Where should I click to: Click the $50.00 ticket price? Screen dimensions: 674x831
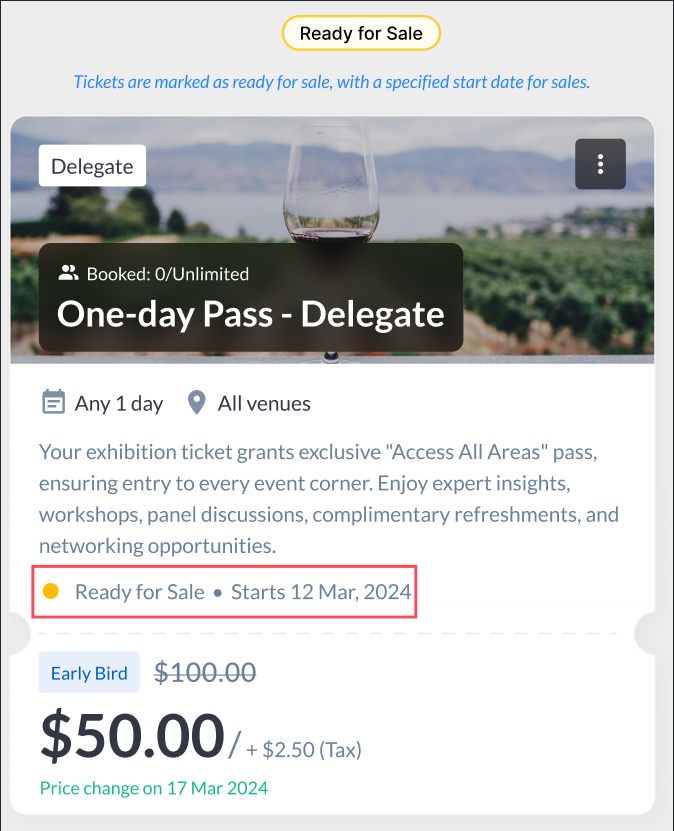coord(132,736)
